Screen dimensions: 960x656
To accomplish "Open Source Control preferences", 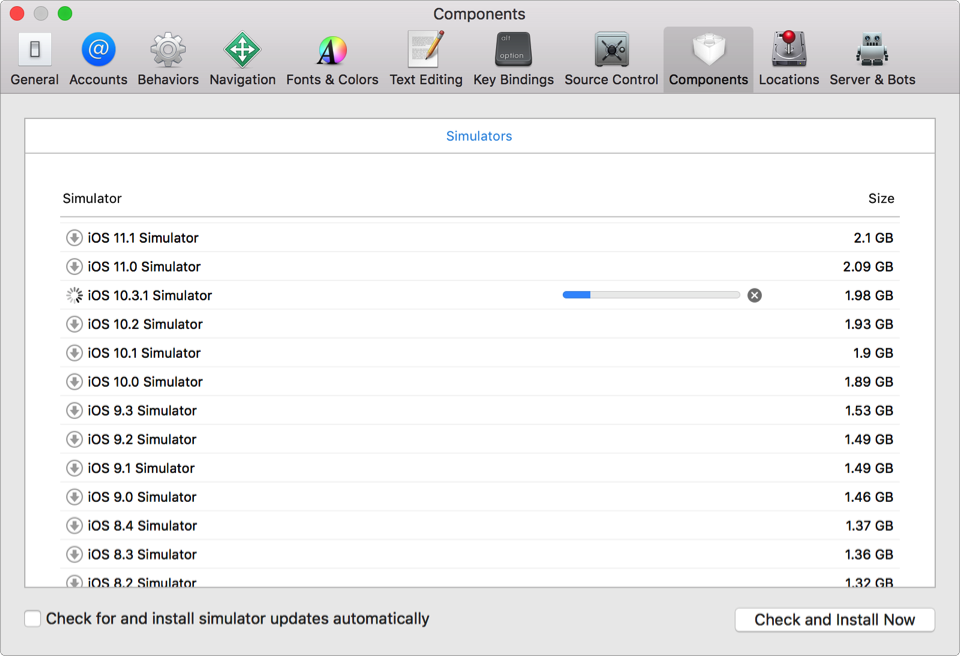I will 611,59.
